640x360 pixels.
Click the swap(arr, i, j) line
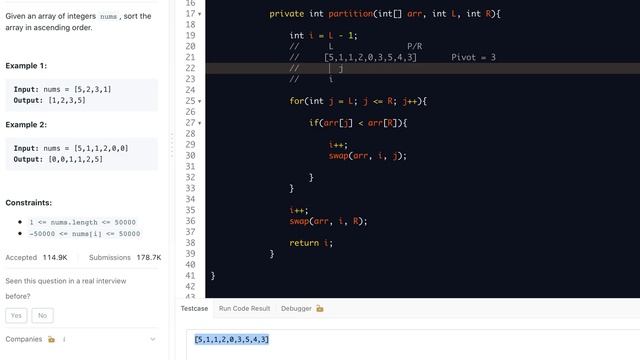coord(368,156)
